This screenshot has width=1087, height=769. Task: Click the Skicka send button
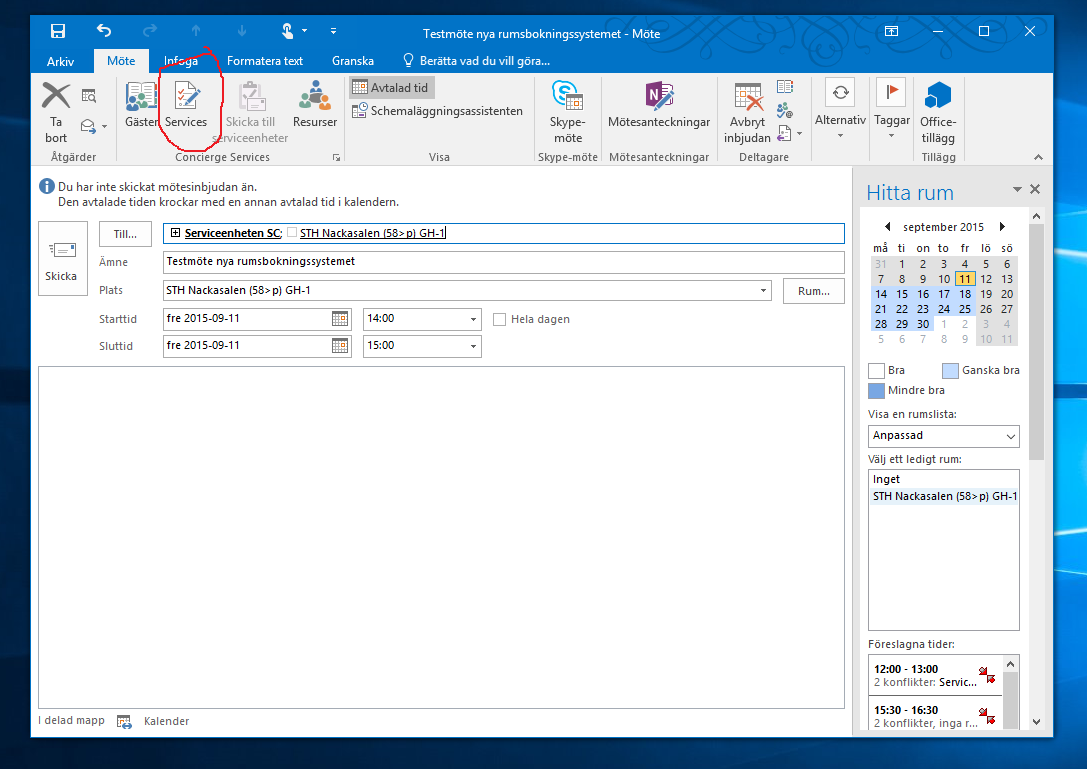(62, 259)
